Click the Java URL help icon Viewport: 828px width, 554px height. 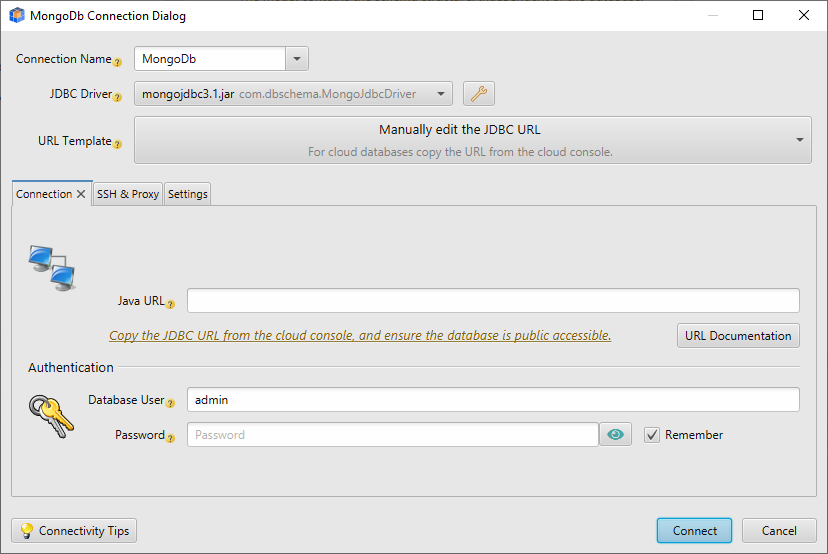170,304
